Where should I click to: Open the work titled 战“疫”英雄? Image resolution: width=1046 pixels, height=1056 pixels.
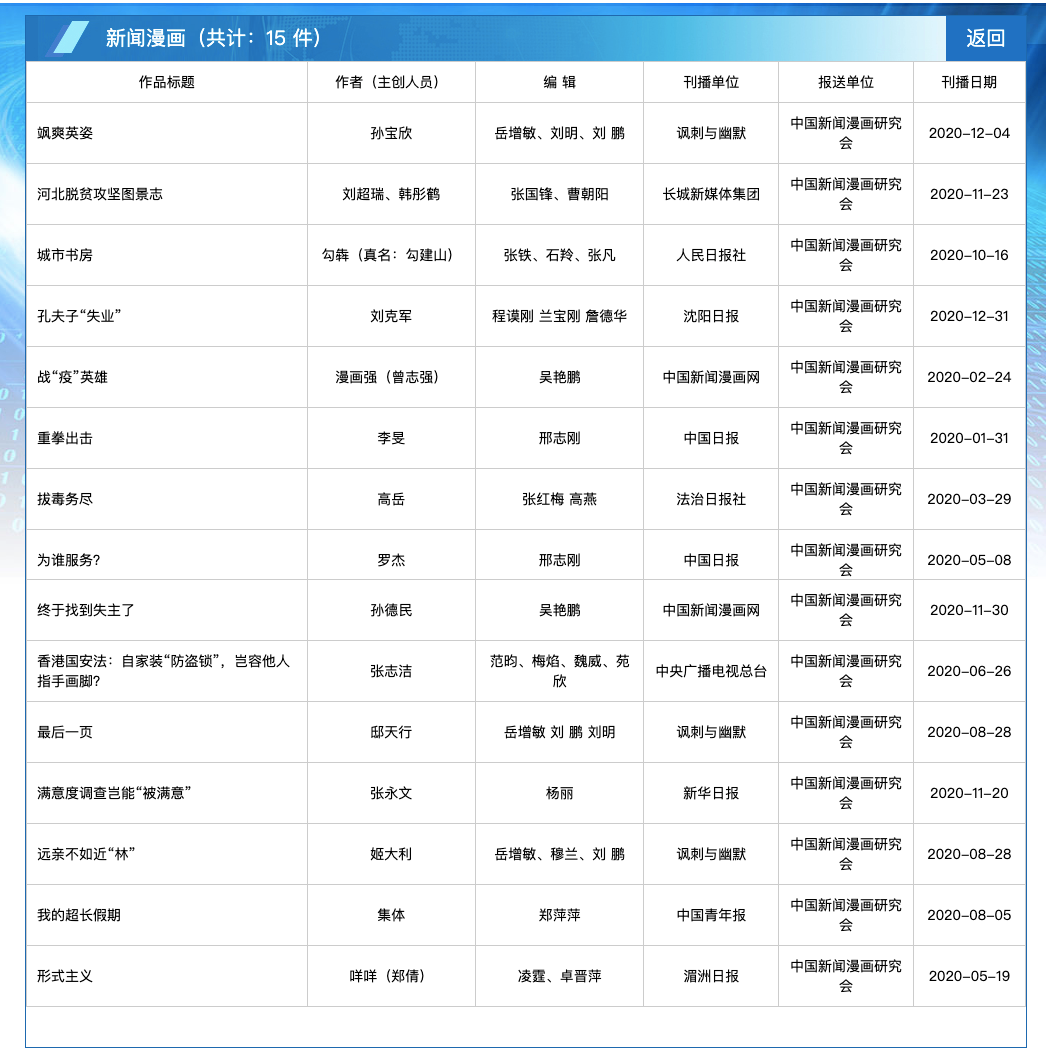click(x=72, y=377)
